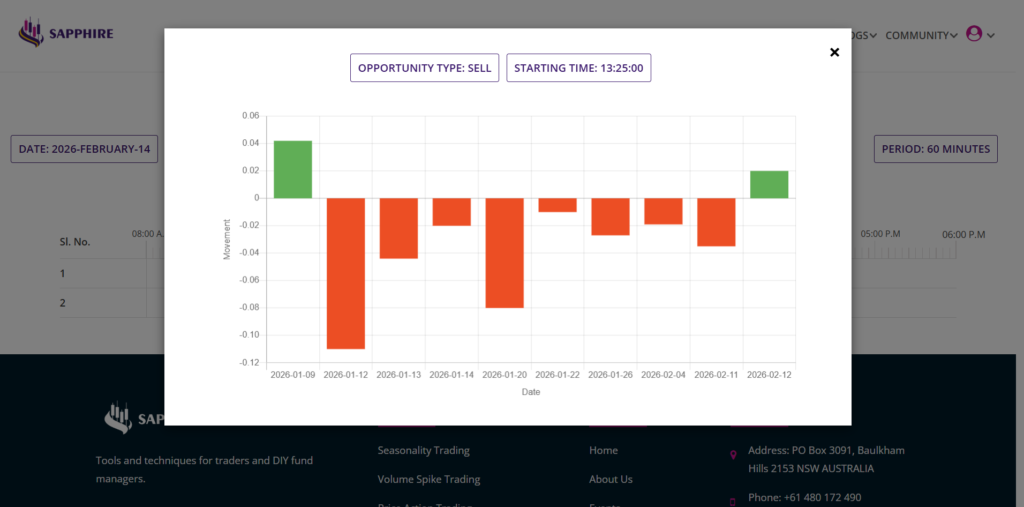Viewport: 1024px width, 507px height.
Task: Open the Period: 60 Minutes selector
Action: tap(936, 149)
